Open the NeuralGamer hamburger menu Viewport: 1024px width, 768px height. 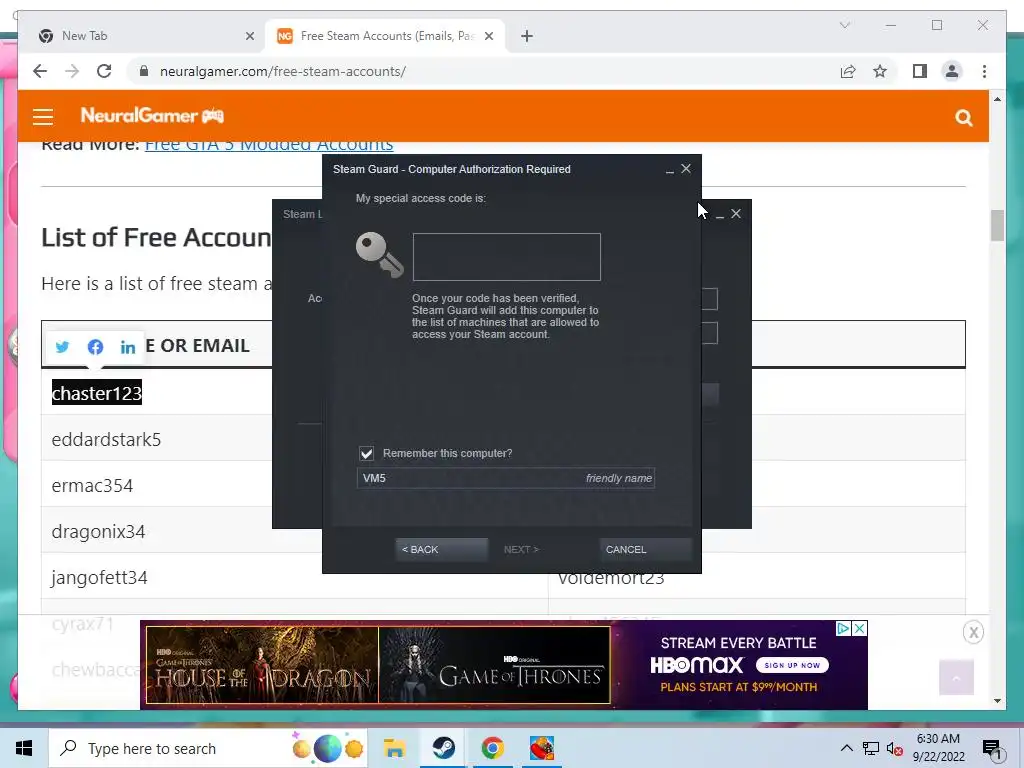43,117
